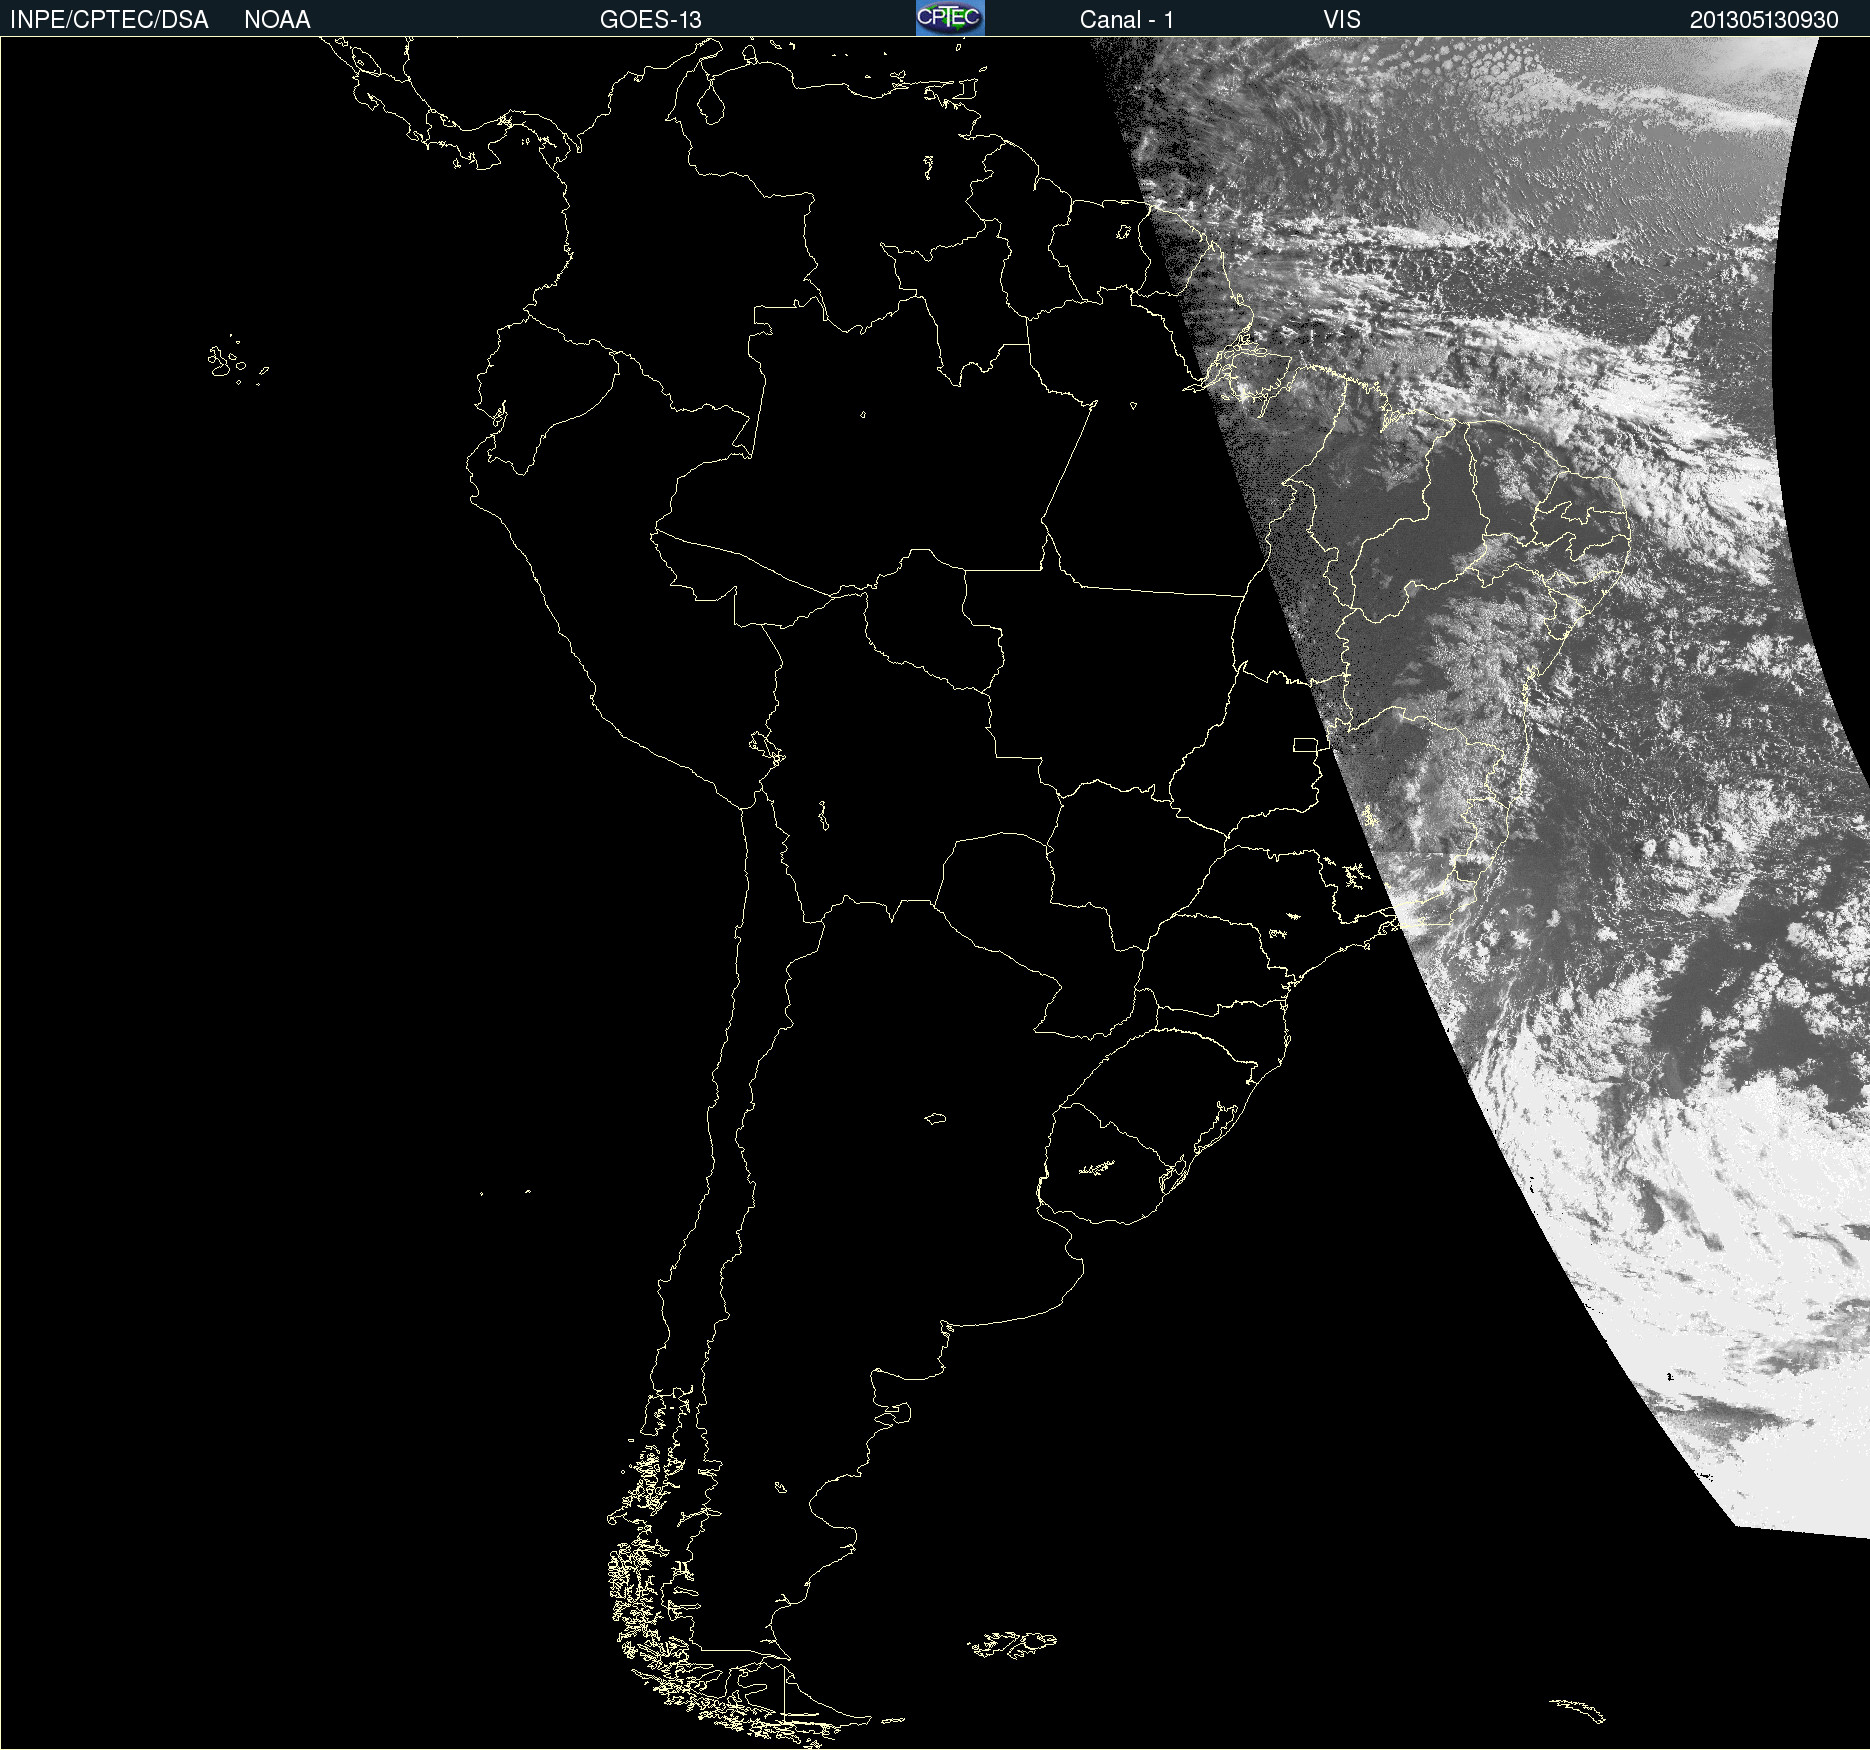Select the Canal - 1 label
1870x1750 pixels.
[1127, 20]
